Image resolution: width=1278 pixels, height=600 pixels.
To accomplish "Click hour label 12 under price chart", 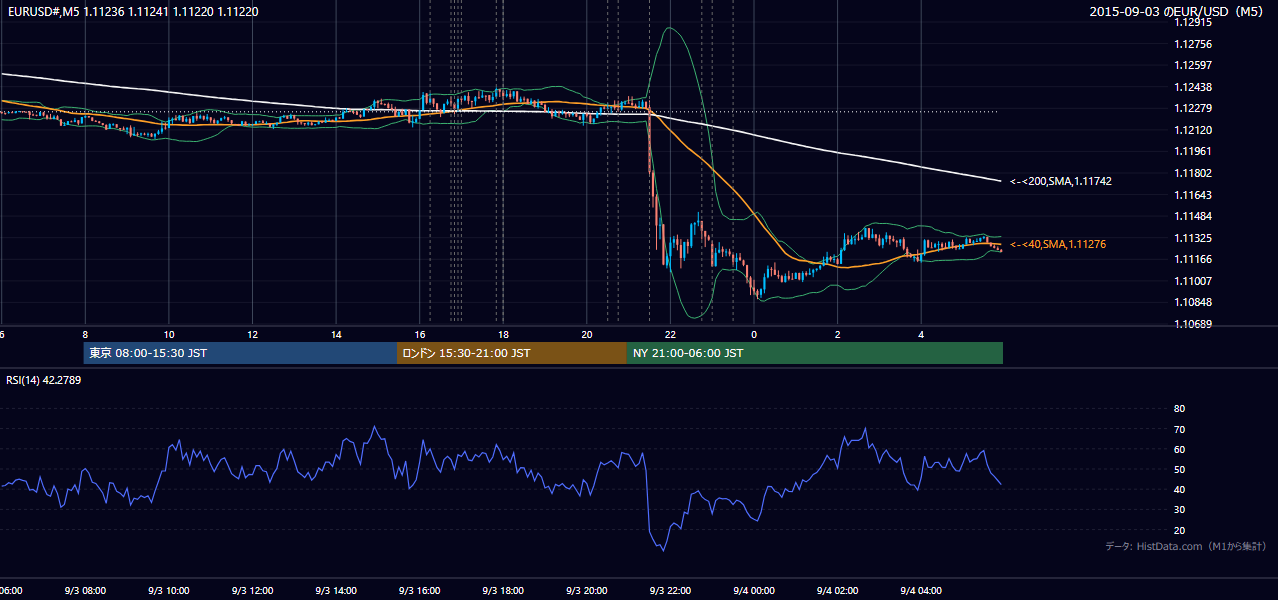I will pyautogui.click(x=252, y=334).
